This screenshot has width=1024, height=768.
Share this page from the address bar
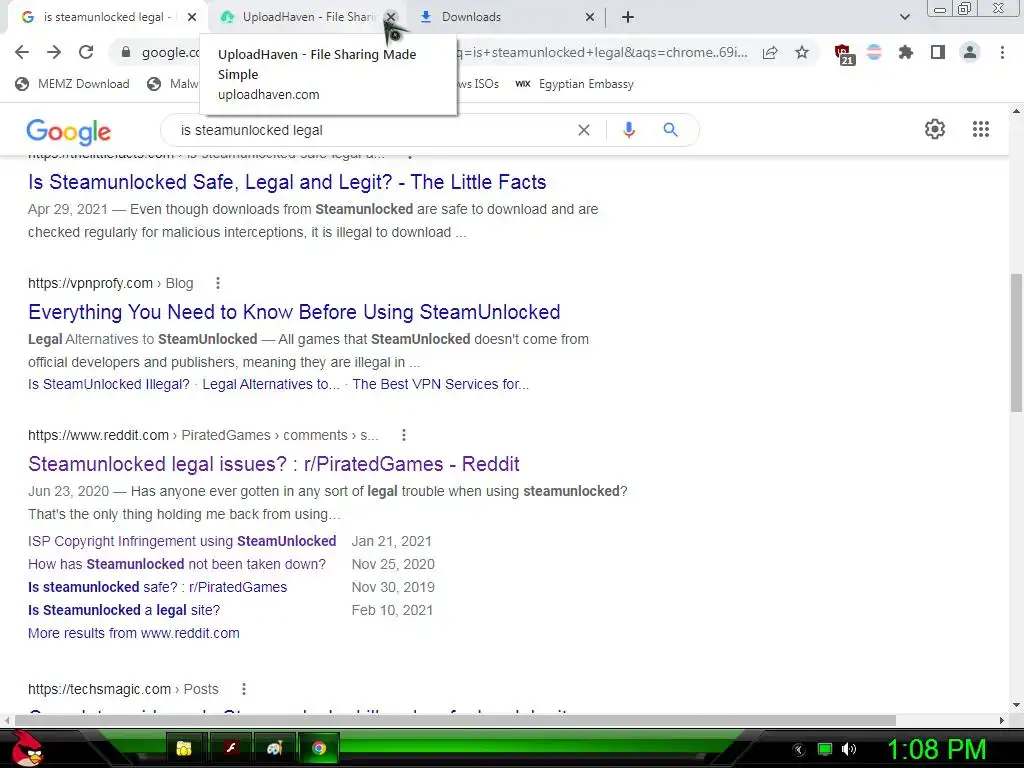(770, 52)
